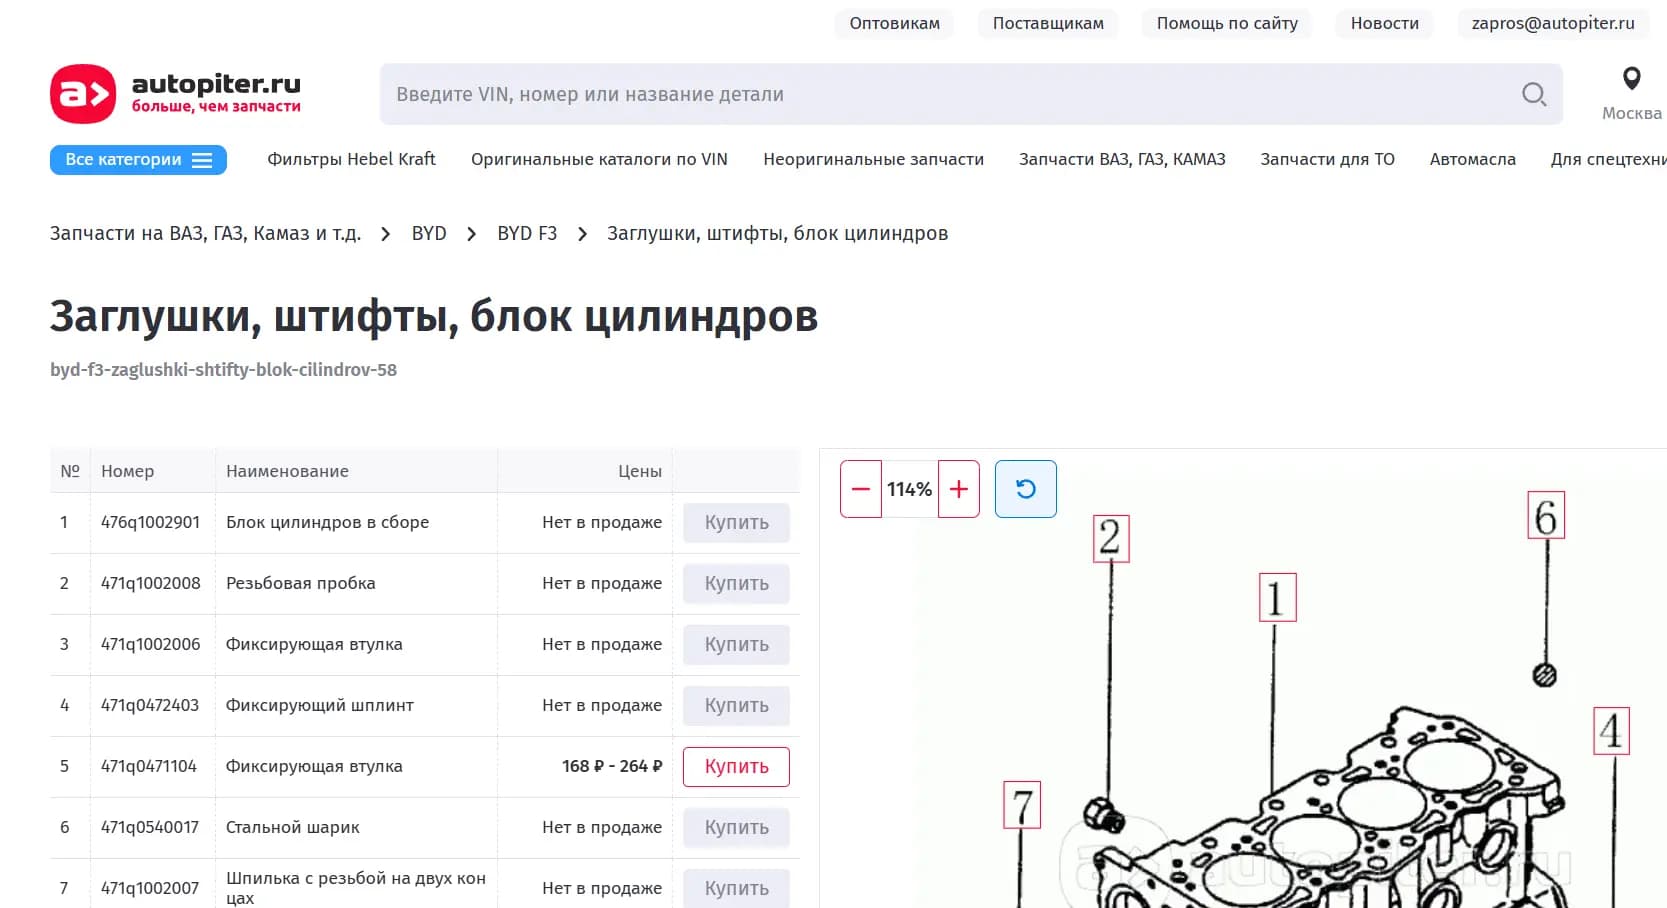The height and width of the screenshot is (908, 1667).
Task: Click the Блок цилиндров в сборе name
Action: pos(327,522)
